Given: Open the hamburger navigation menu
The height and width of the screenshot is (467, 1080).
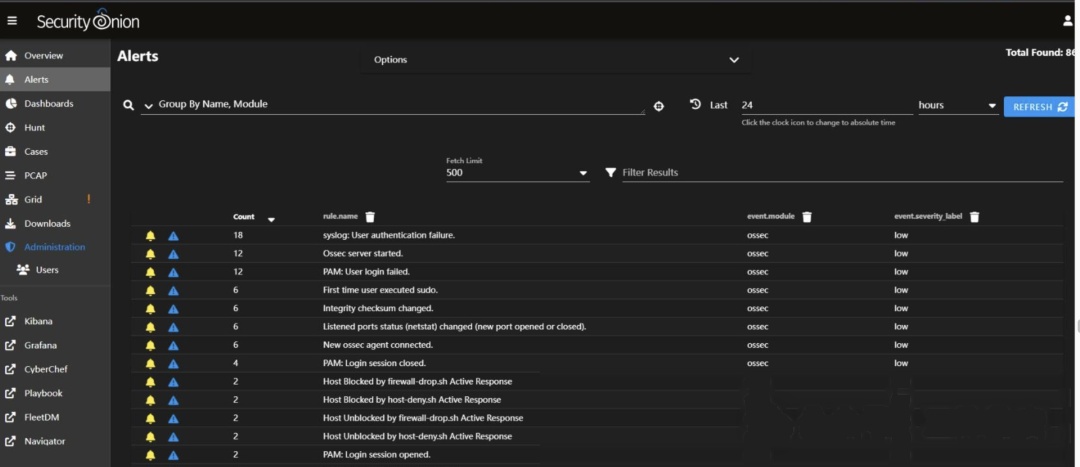Looking at the screenshot, I should tap(12, 21).
